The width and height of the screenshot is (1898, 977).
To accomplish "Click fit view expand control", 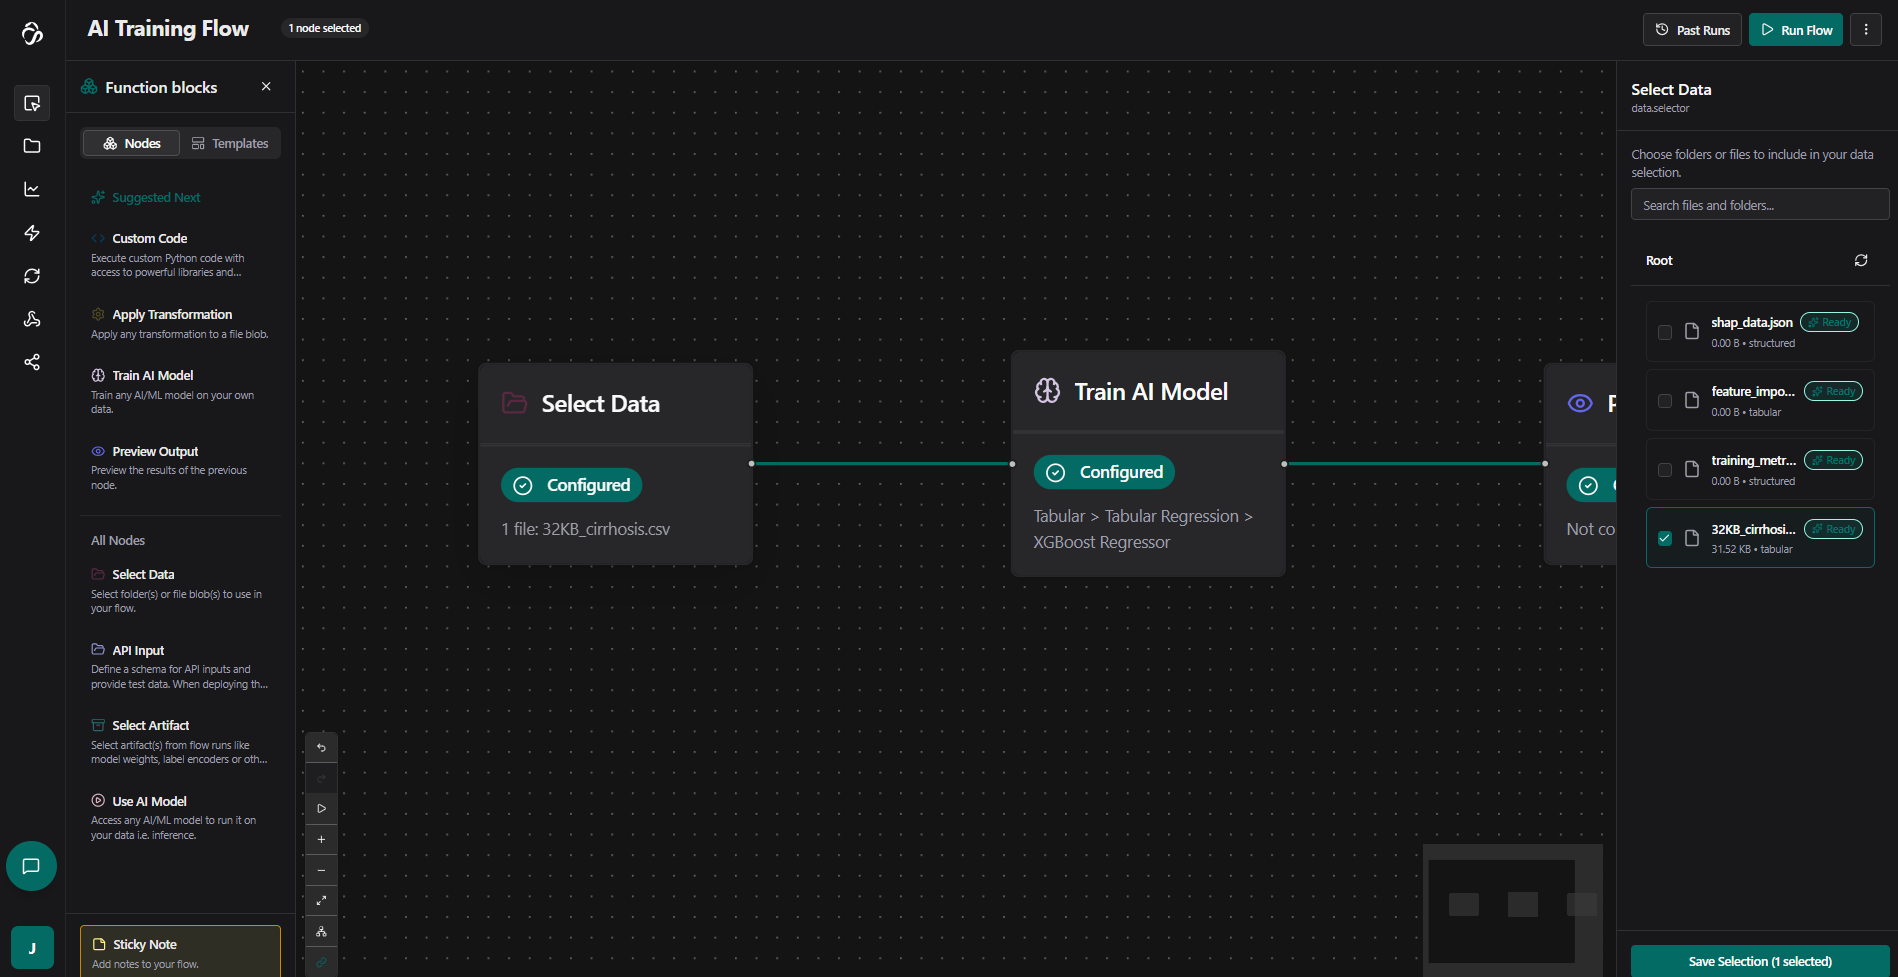I will pos(321,901).
